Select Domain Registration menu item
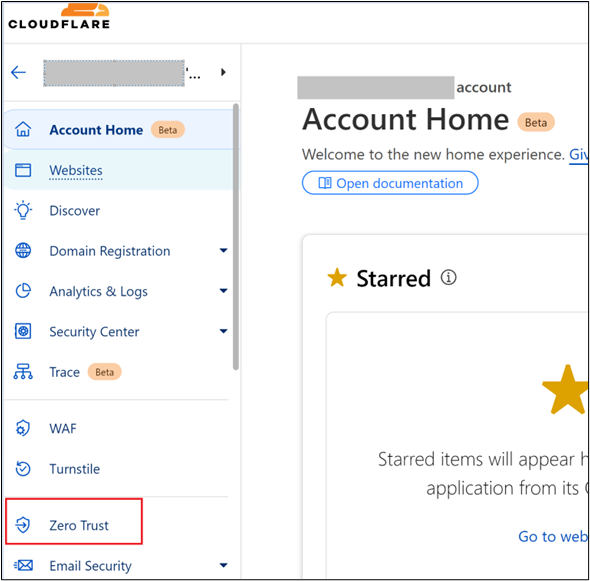The height and width of the screenshot is (581, 590). [110, 251]
